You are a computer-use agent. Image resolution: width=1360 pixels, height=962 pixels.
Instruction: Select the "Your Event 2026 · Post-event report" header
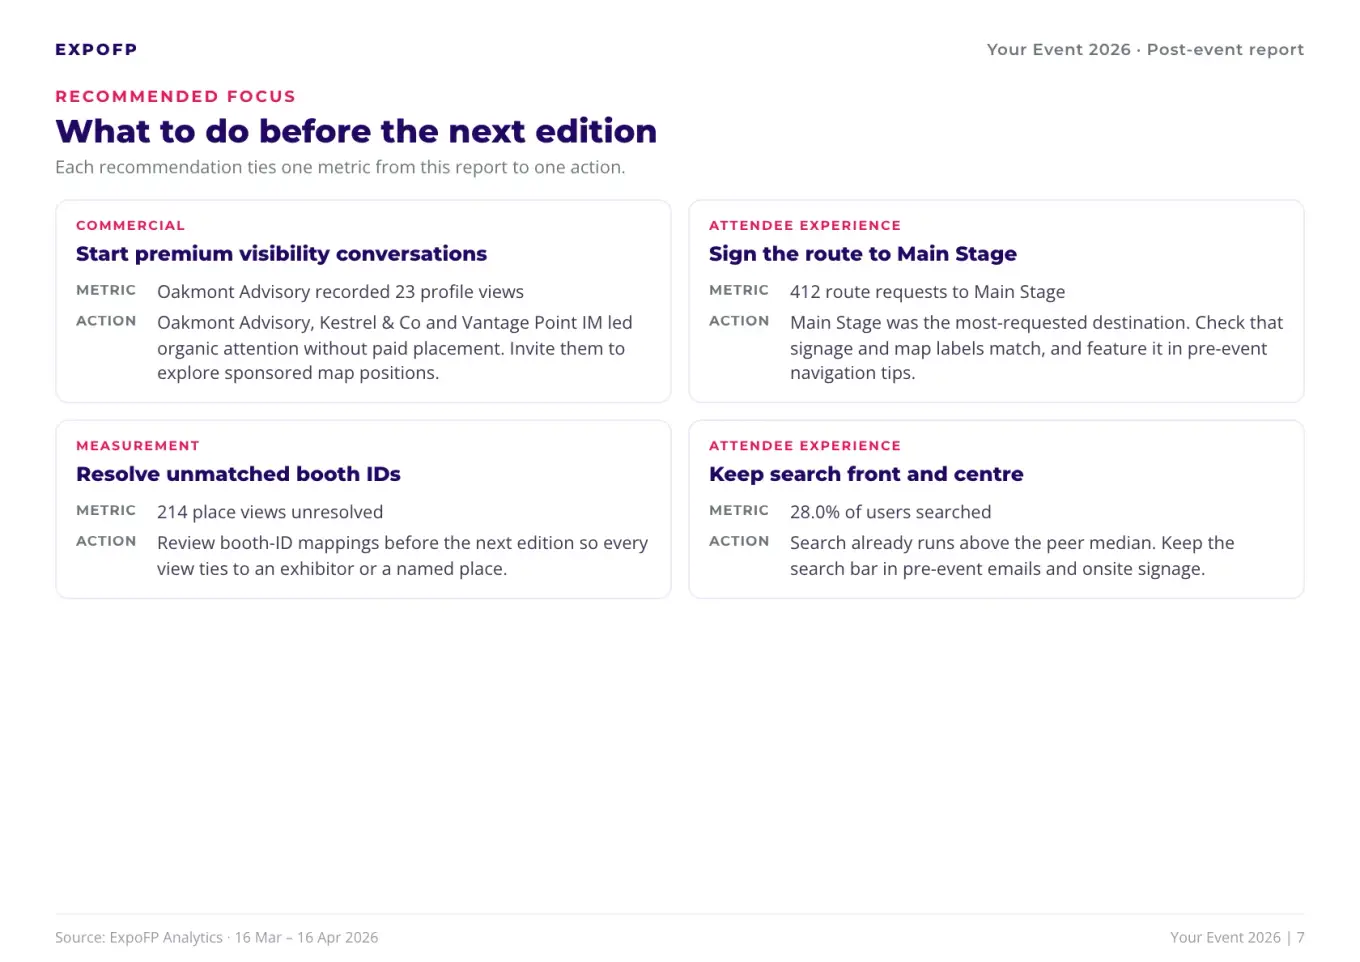[1145, 49]
